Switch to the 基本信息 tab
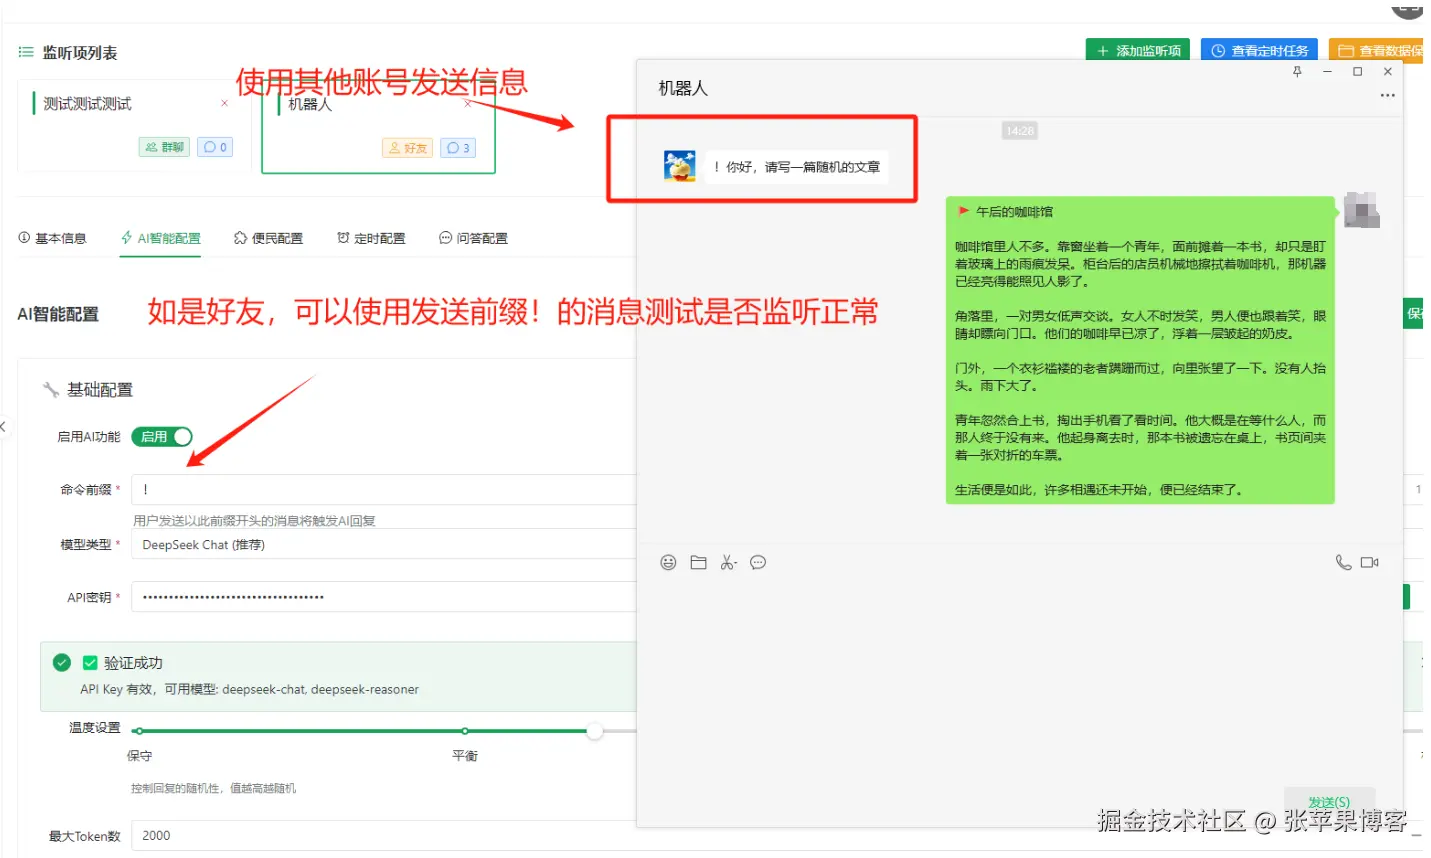Screen dimensions: 1431x858 click(54, 238)
